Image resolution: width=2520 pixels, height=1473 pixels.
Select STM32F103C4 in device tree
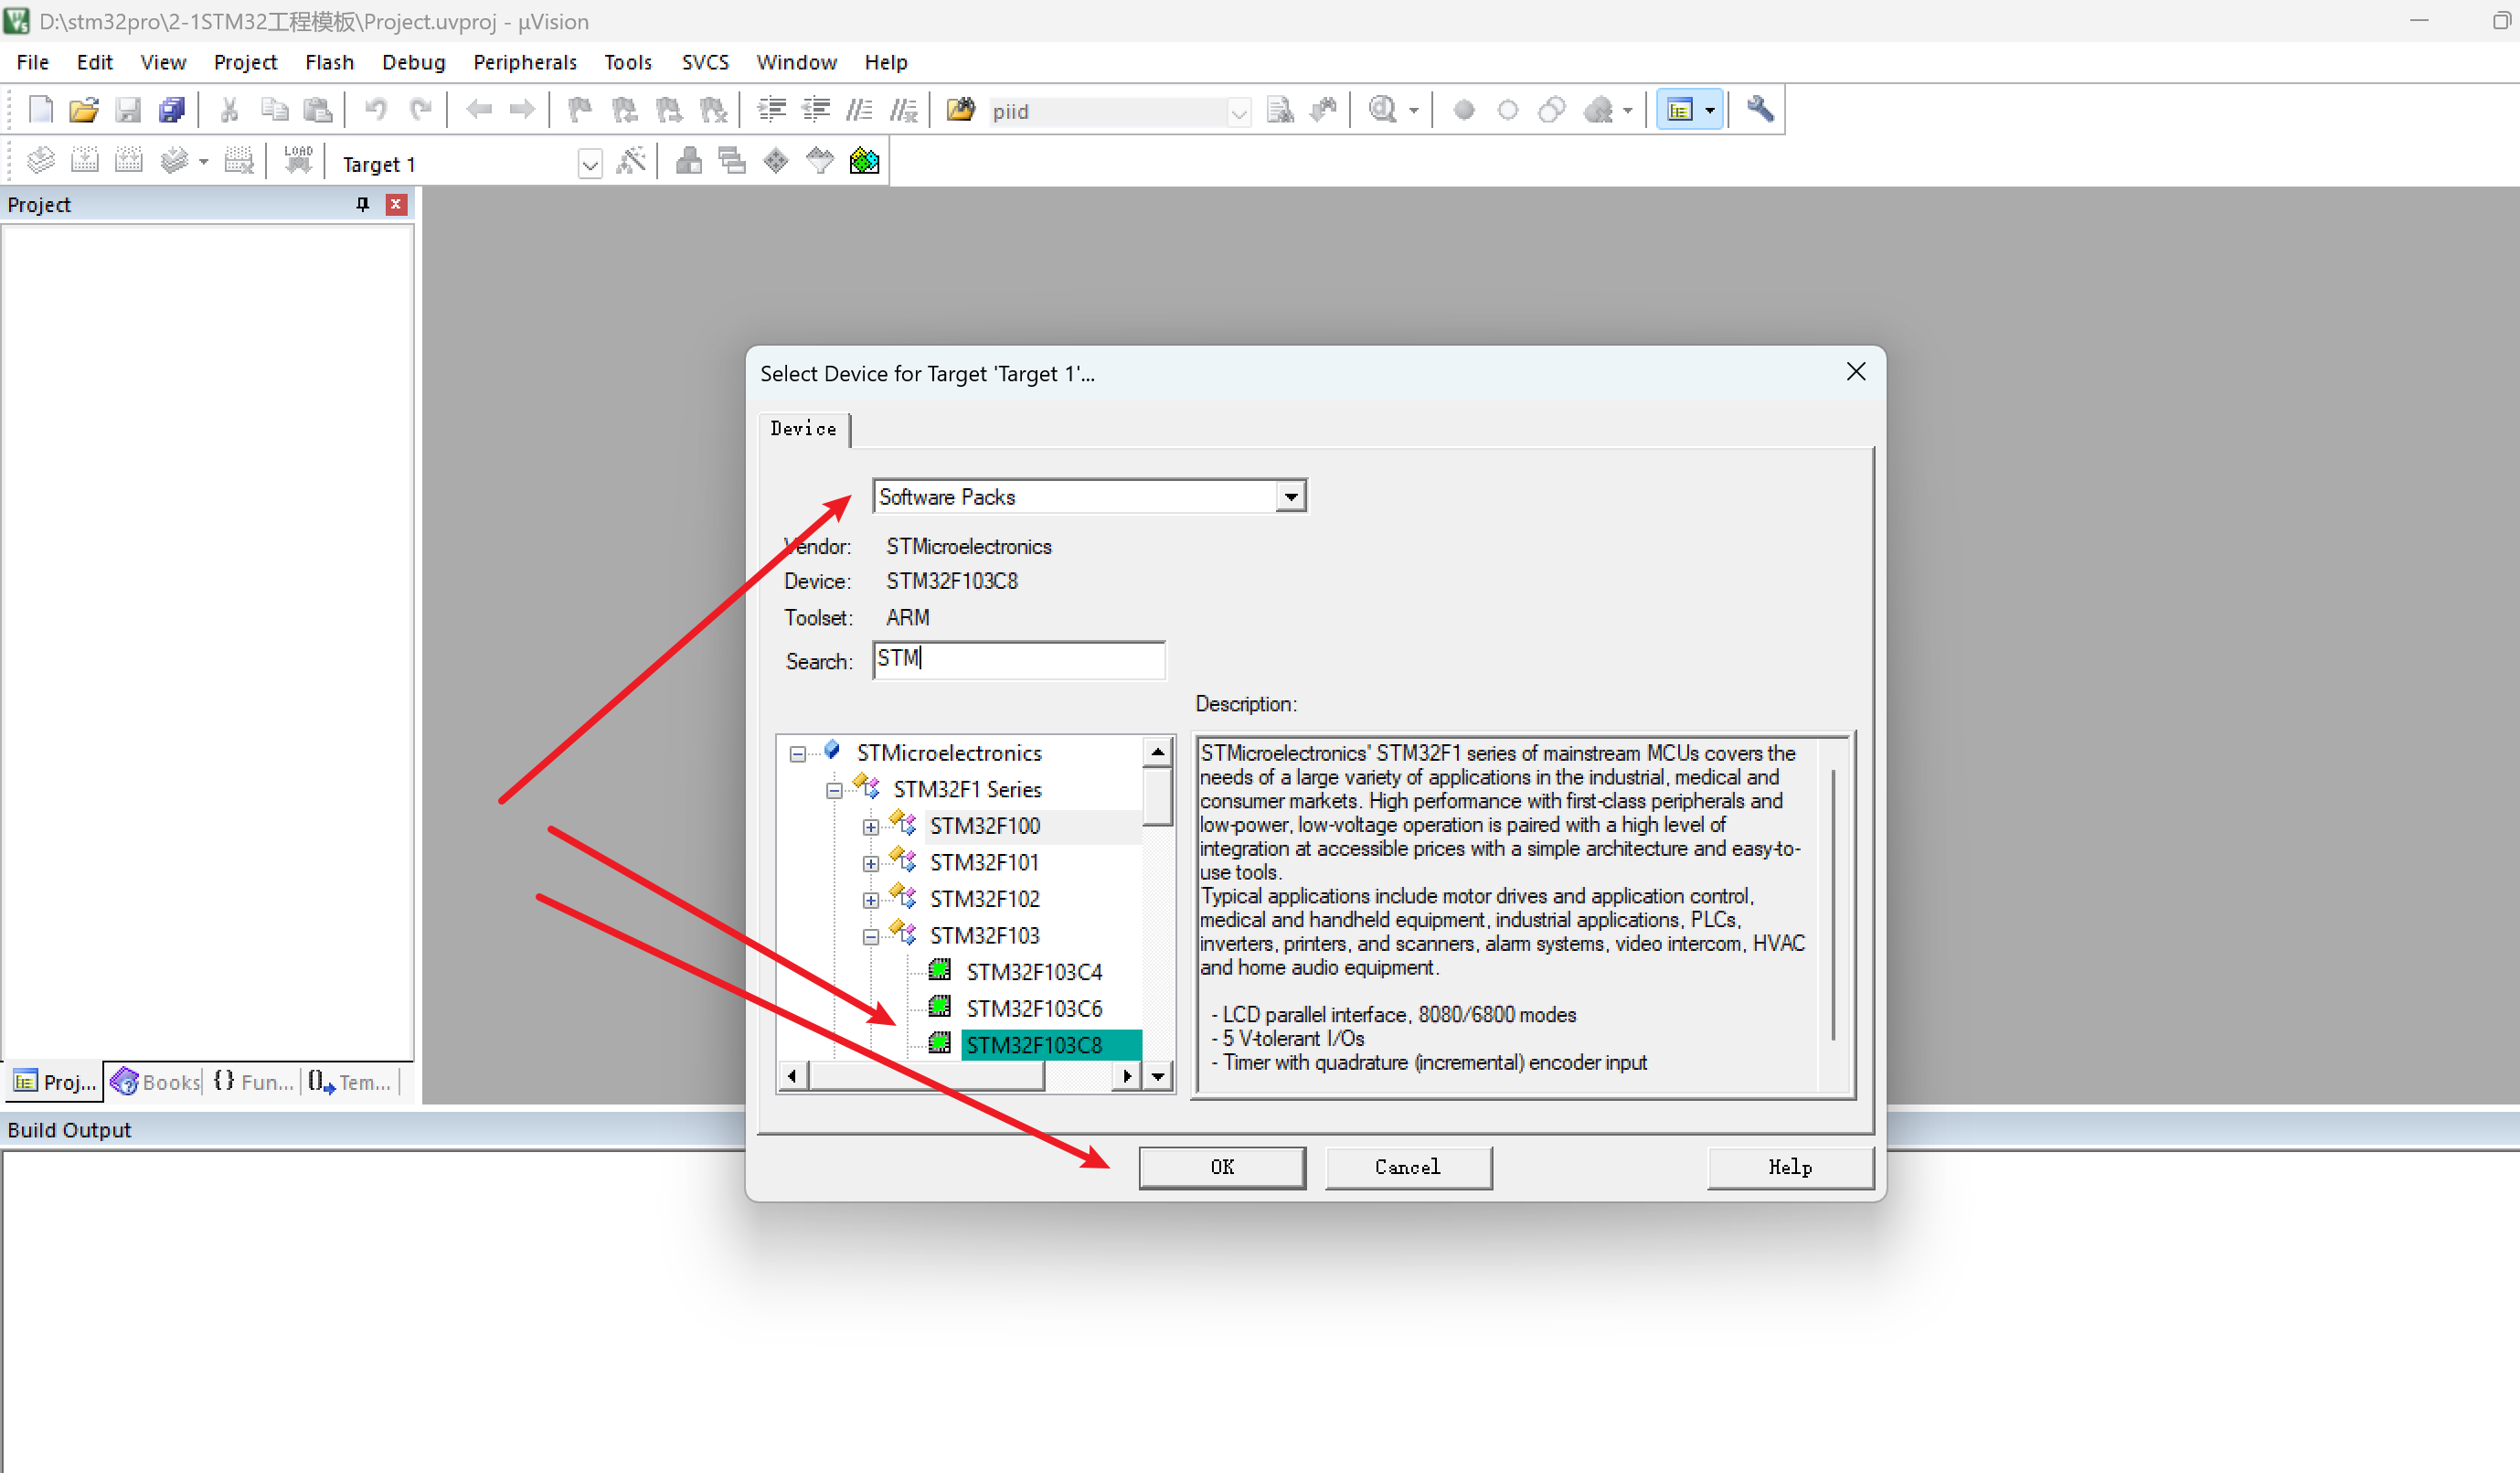pyautogui.click(x=1034, y=972)
